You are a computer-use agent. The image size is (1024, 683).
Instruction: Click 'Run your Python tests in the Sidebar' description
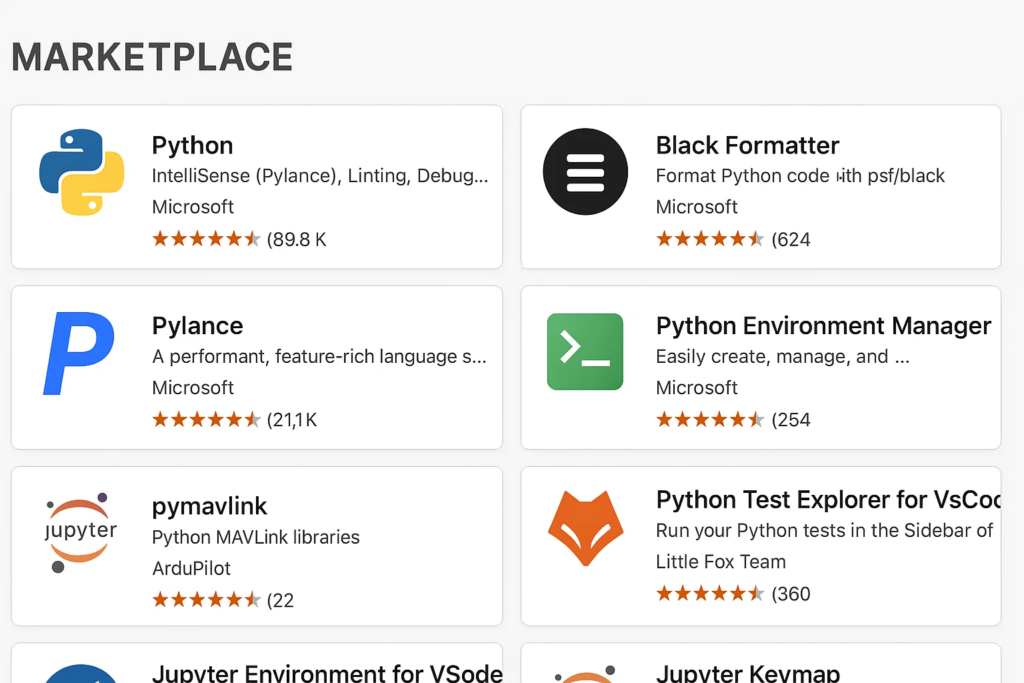(x=824, y=530)
